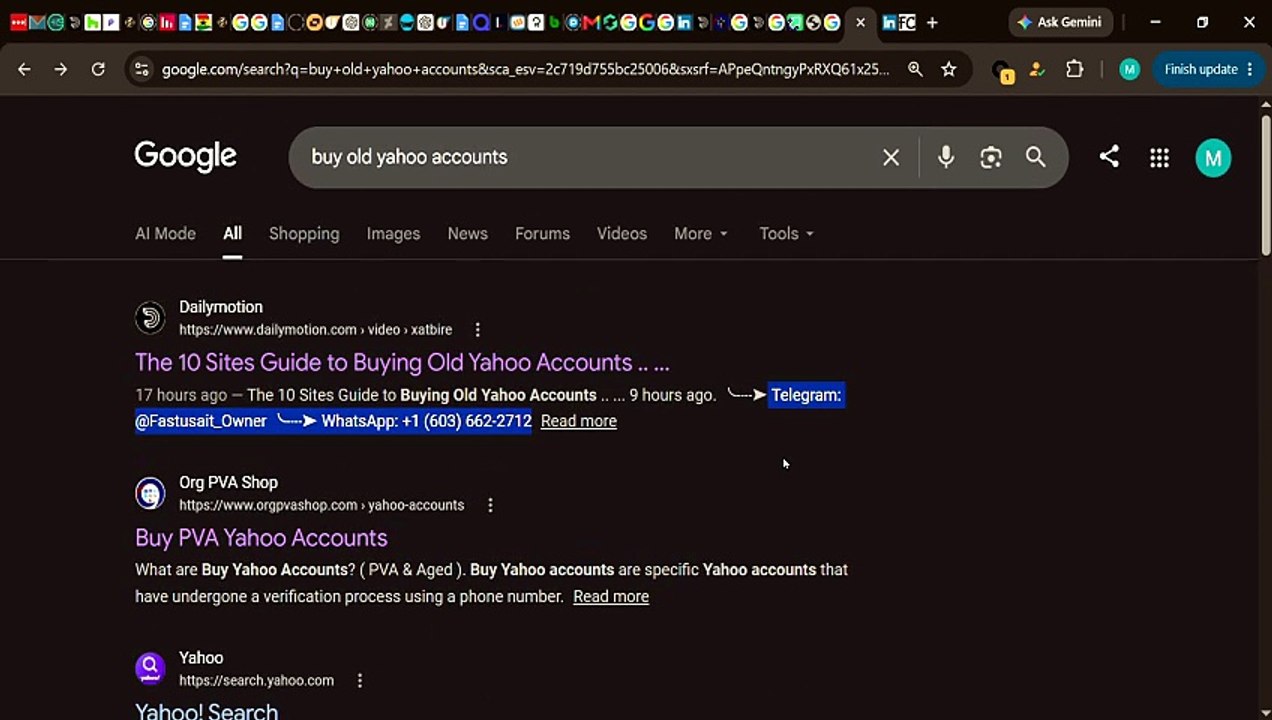Click Read more on Dailymotion snippet
Screen dimensions: 1272x720
[578, 421]
